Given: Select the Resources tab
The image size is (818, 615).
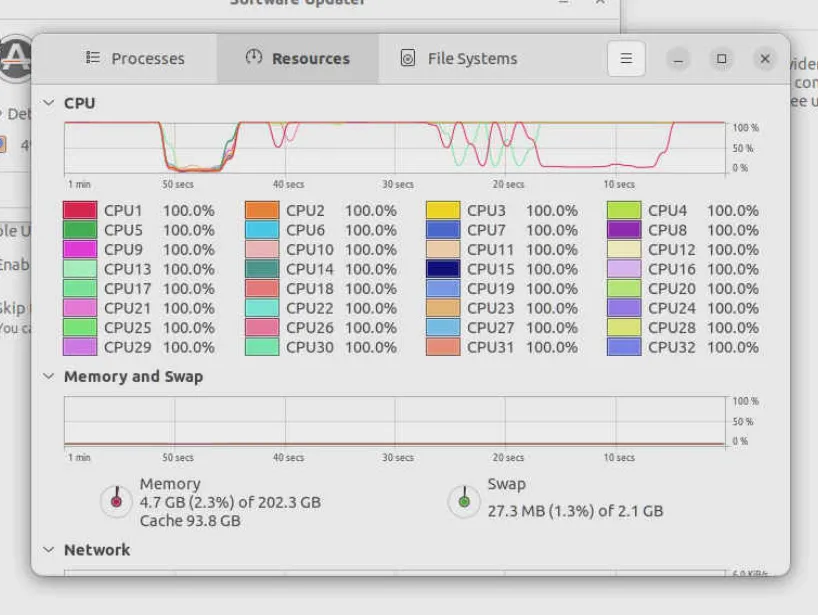Looking at the screenshot, I should click(298, 59).
